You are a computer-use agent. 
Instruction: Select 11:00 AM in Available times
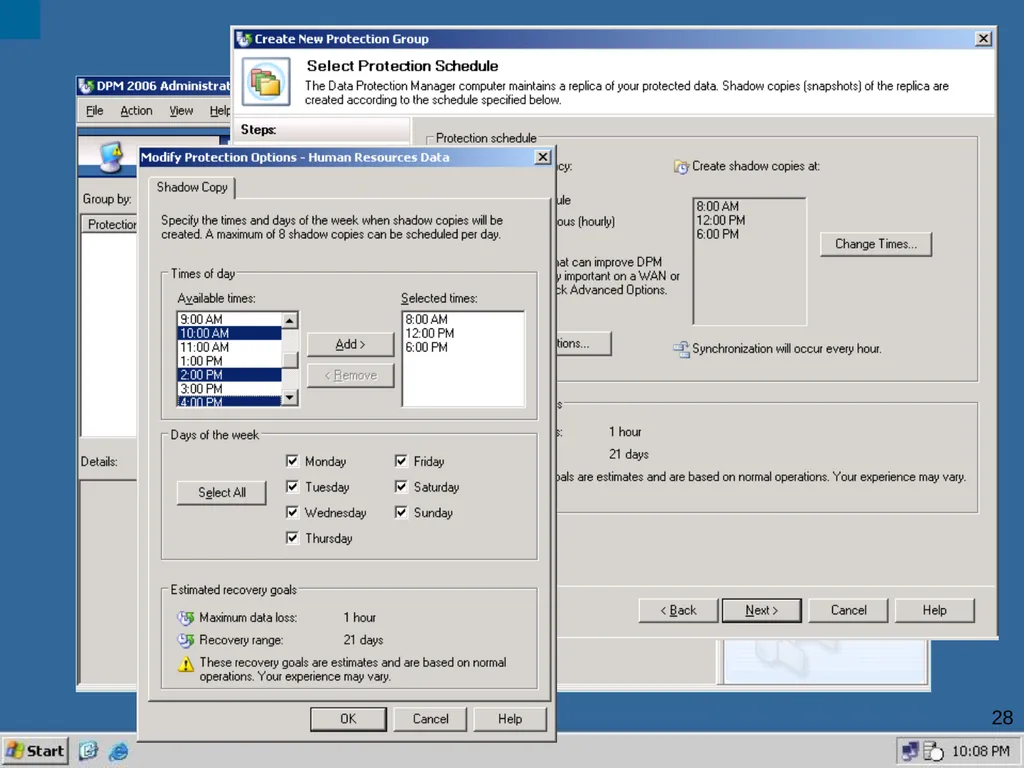230,347
